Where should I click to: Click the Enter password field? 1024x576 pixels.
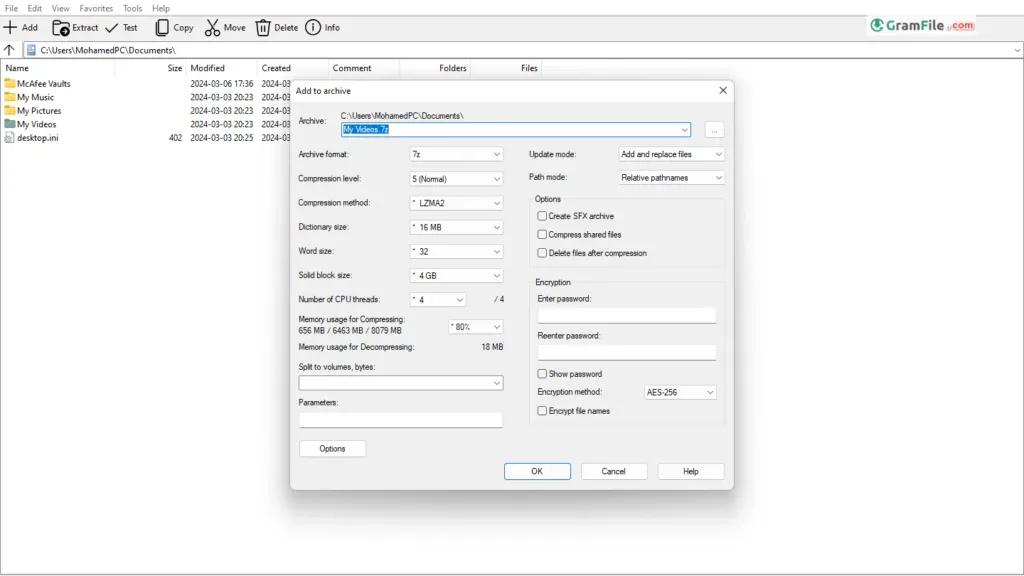tap(626, 315)
